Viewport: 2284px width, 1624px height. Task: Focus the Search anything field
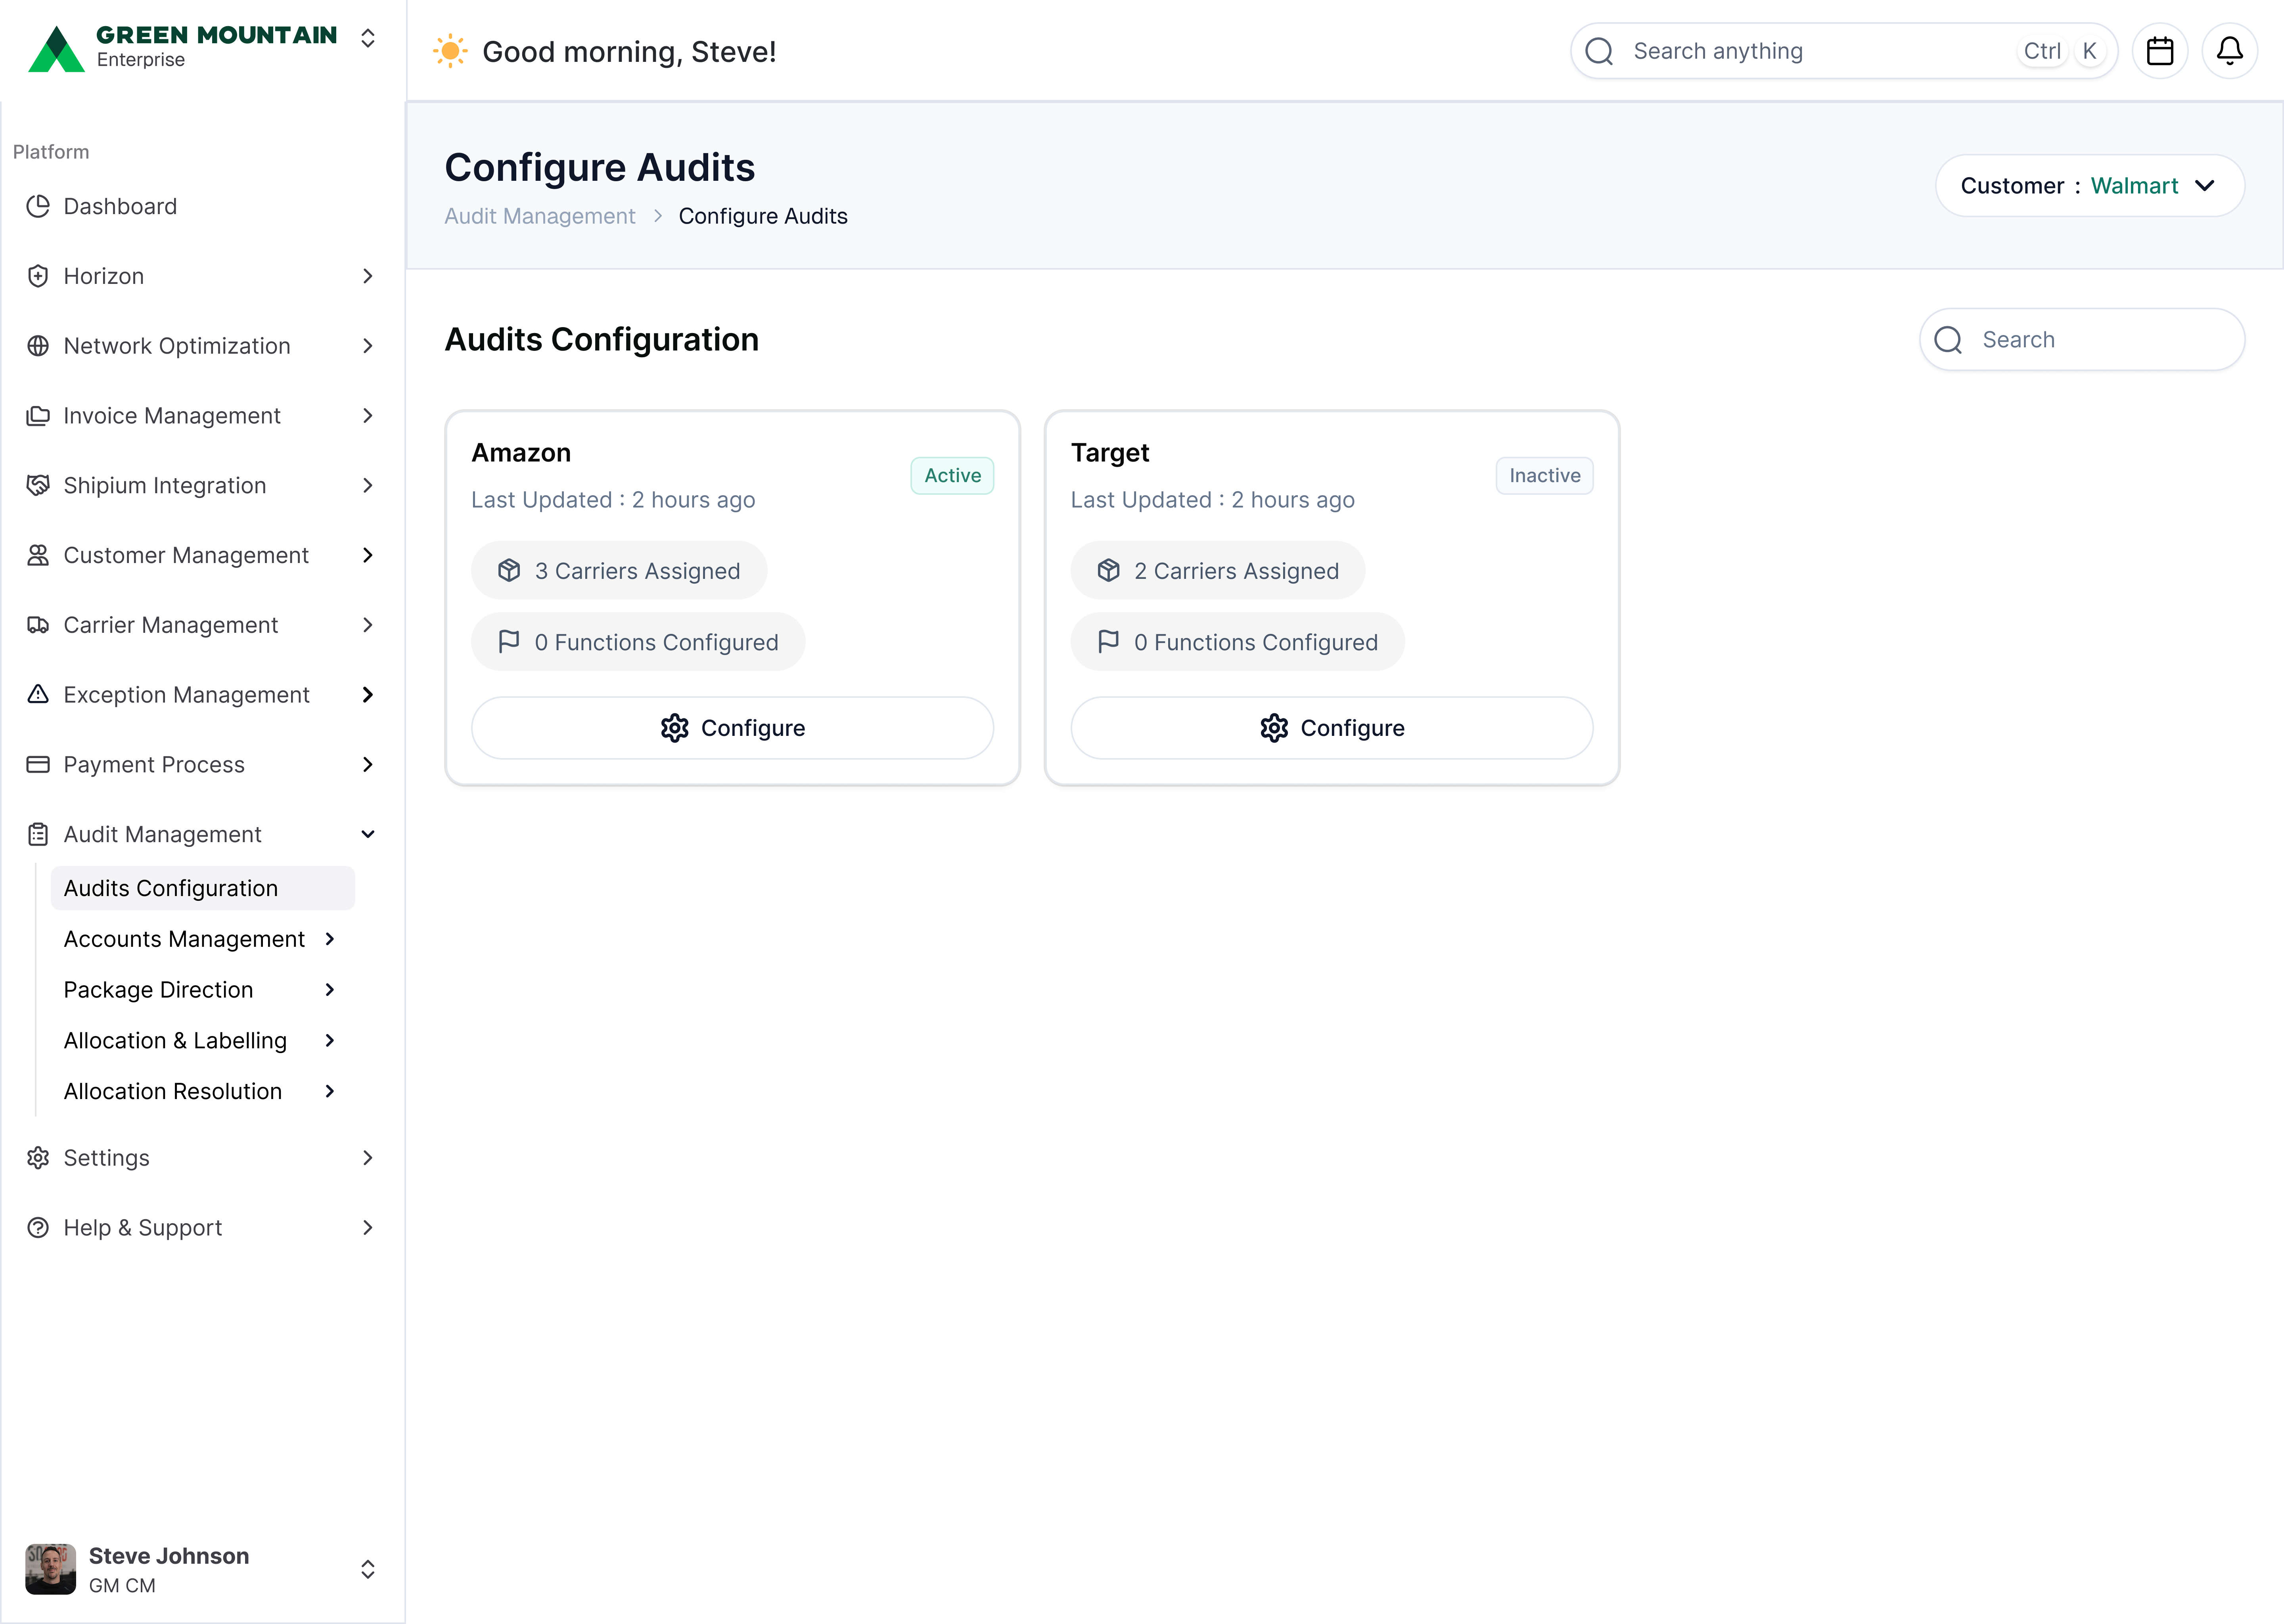[x=1844, y=51]
